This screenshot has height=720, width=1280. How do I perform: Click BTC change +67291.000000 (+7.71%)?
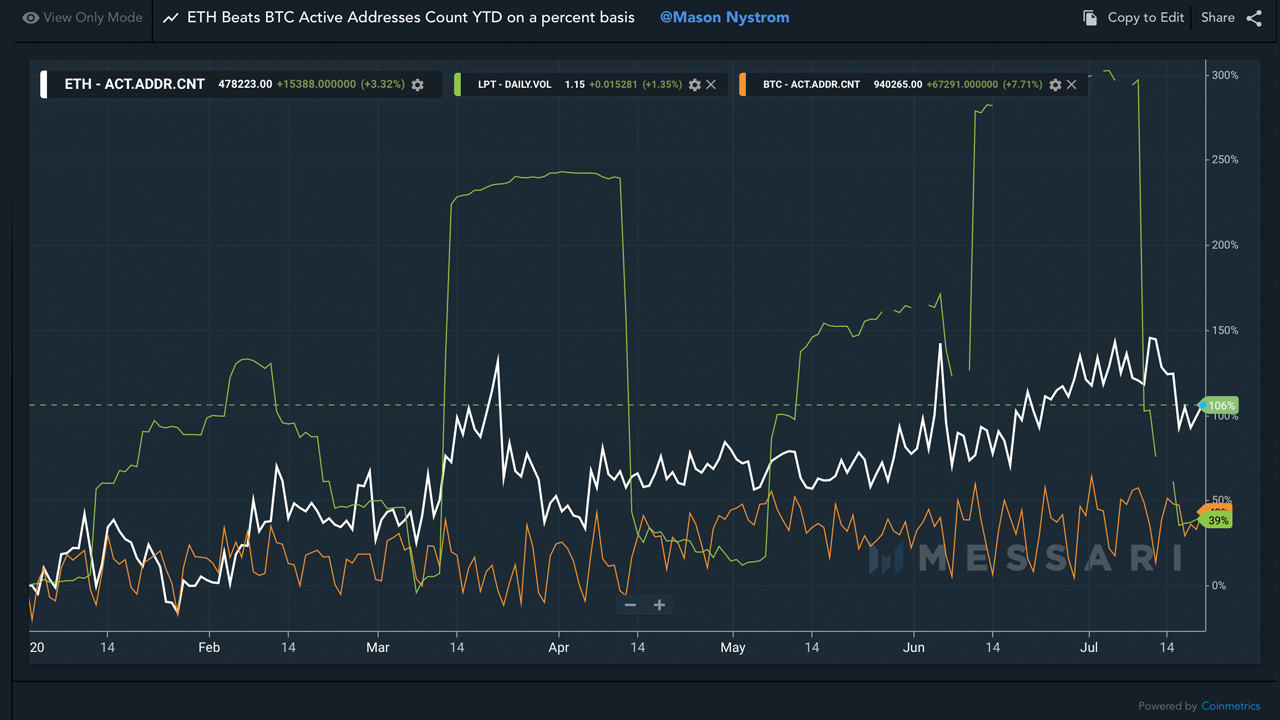click(x=984, y=85)
